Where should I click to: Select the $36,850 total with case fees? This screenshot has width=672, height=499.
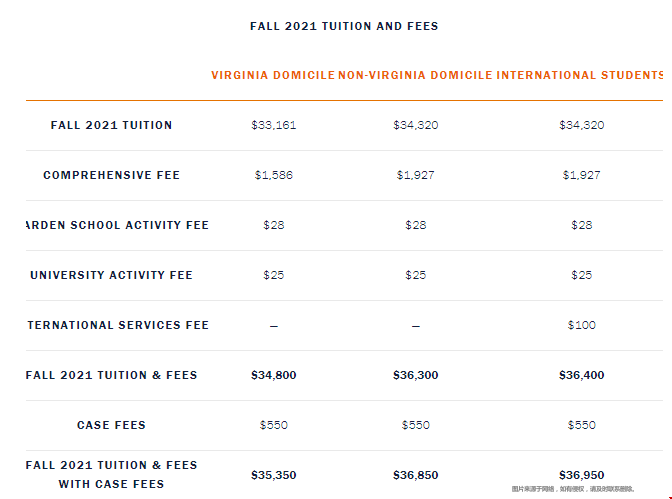coord(415,475)
